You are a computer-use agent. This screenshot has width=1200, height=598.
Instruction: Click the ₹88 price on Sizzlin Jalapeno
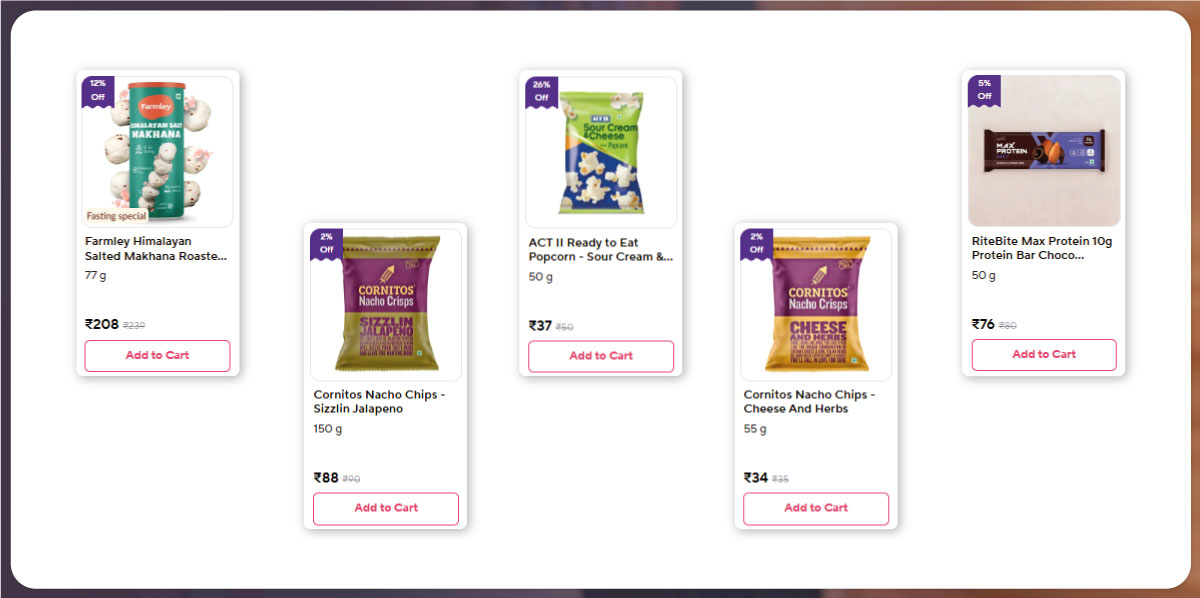point(326,478)
